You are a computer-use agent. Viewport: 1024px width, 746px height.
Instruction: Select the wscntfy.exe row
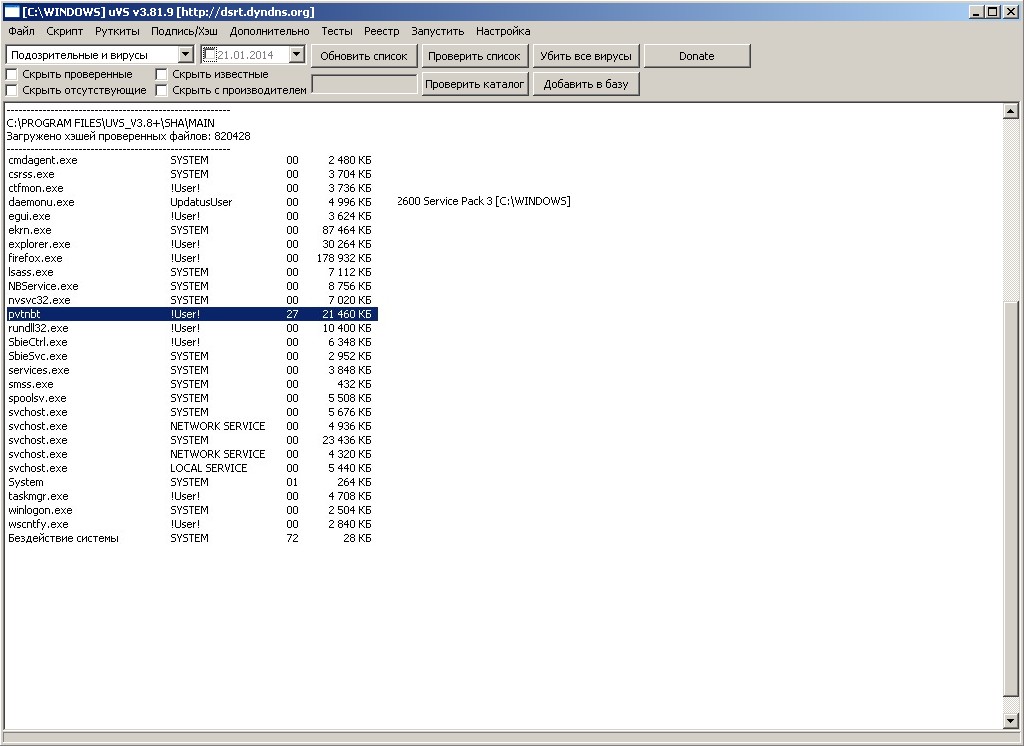pos(191,524)
